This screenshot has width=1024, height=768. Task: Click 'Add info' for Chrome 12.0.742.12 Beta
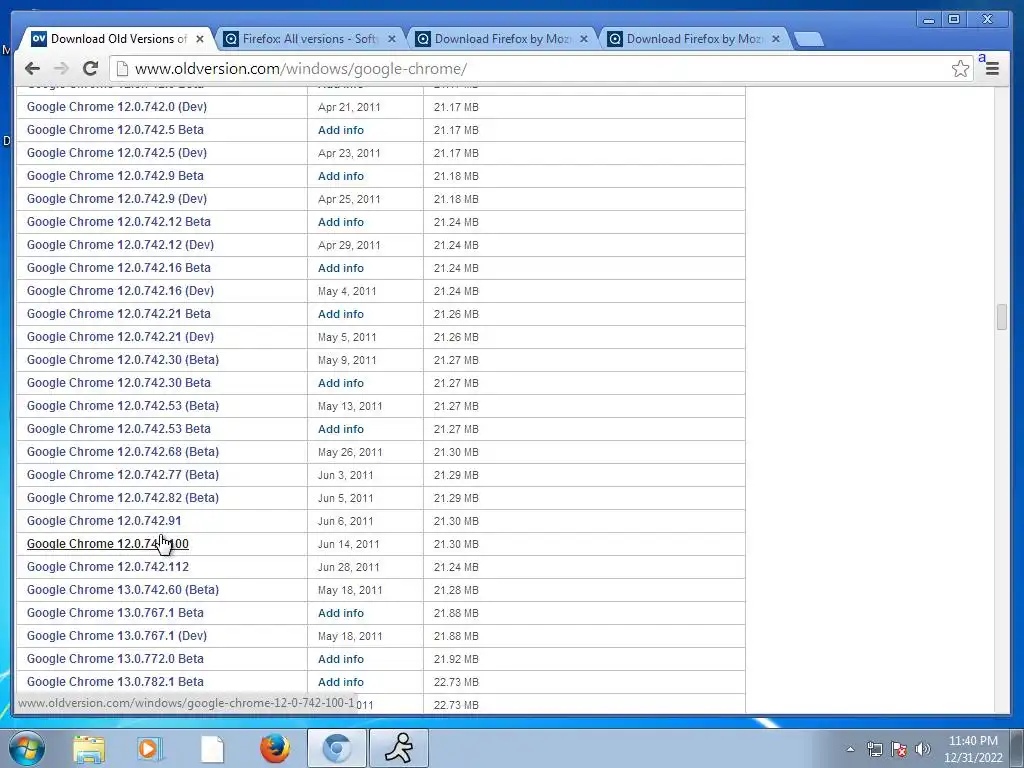(x=341, y=222)
